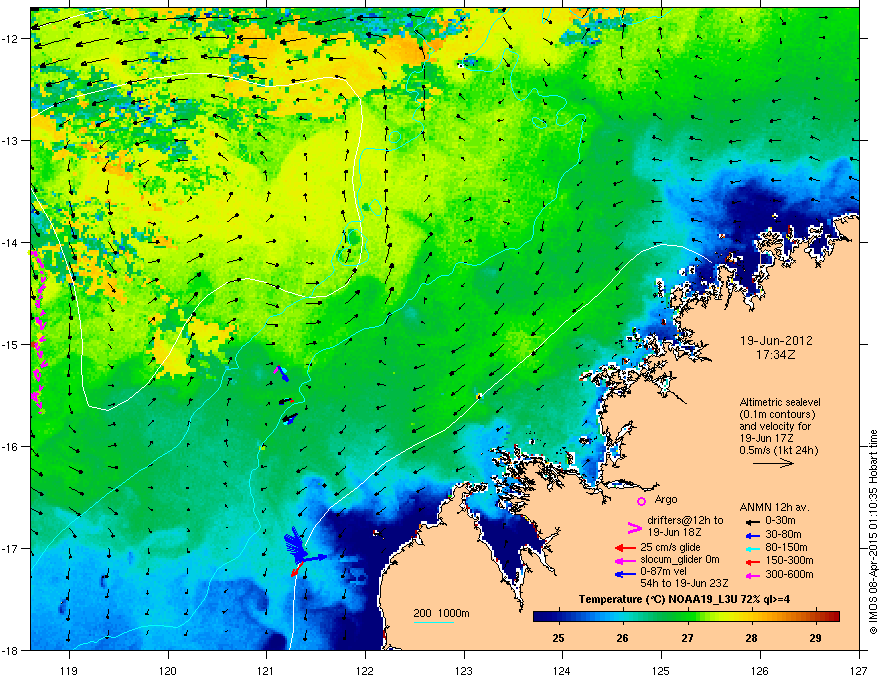
Task: Click the Temperature NOAA19_L3U colorbar title
Action: click(x=684, y=599)
